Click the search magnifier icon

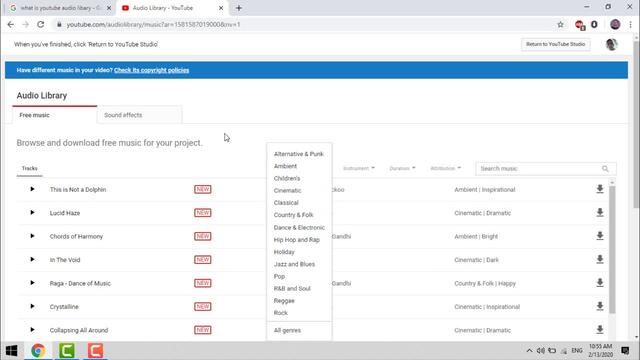pyautogui.click(x=605, y=169)
